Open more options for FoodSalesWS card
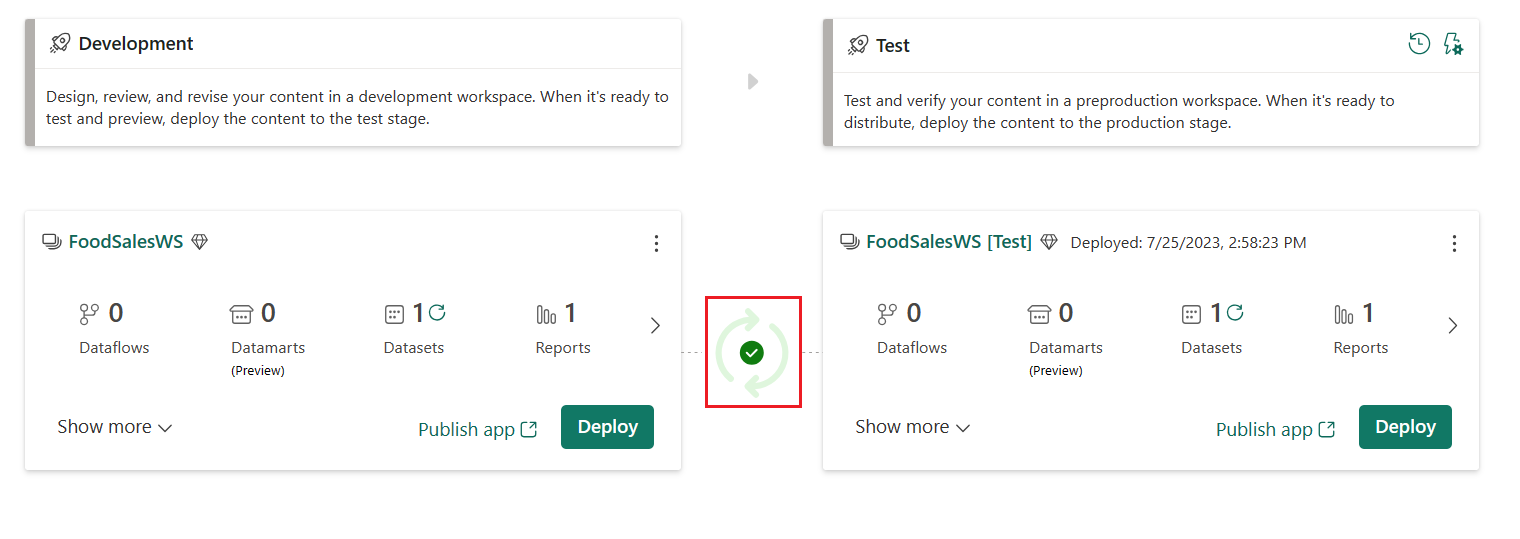The width and height of the screenshot is (1520, 539). pyautogui.click(x=656, y=243)
